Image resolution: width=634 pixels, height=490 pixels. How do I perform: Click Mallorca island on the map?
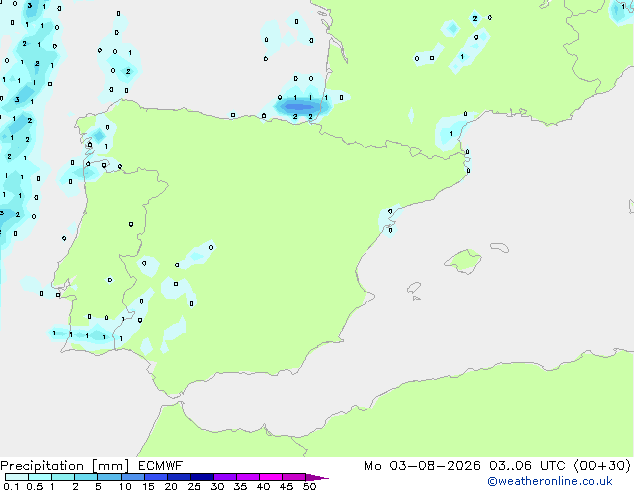click(463, 261)
